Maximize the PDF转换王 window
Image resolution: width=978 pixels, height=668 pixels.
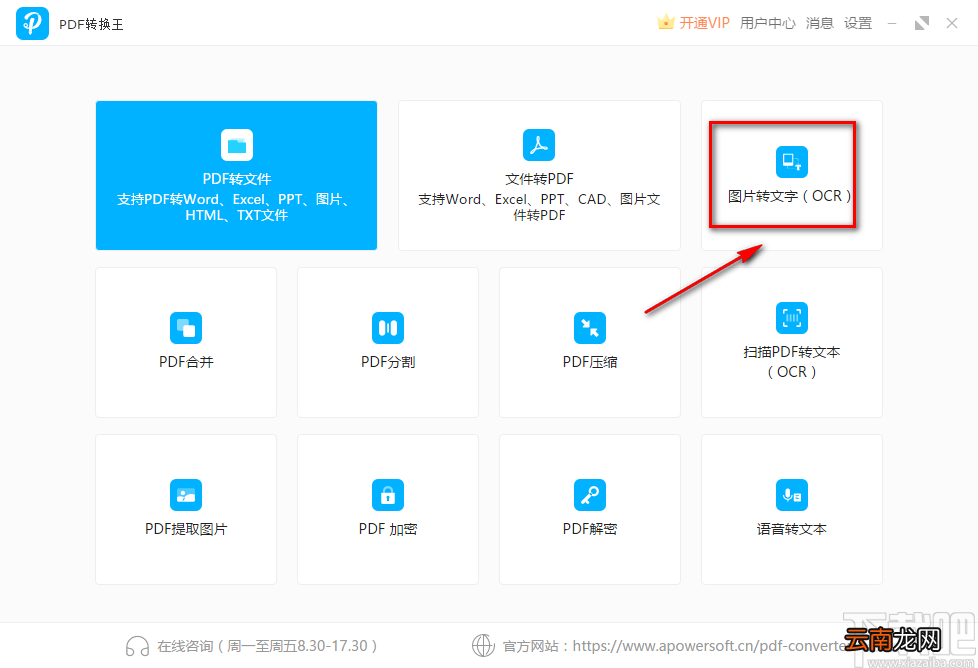[x=922, y=23]
